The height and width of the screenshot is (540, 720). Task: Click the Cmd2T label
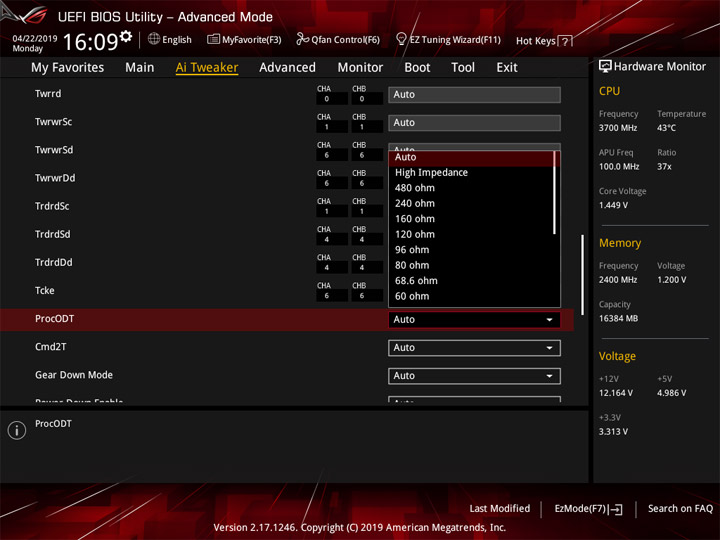pos(51,347)
